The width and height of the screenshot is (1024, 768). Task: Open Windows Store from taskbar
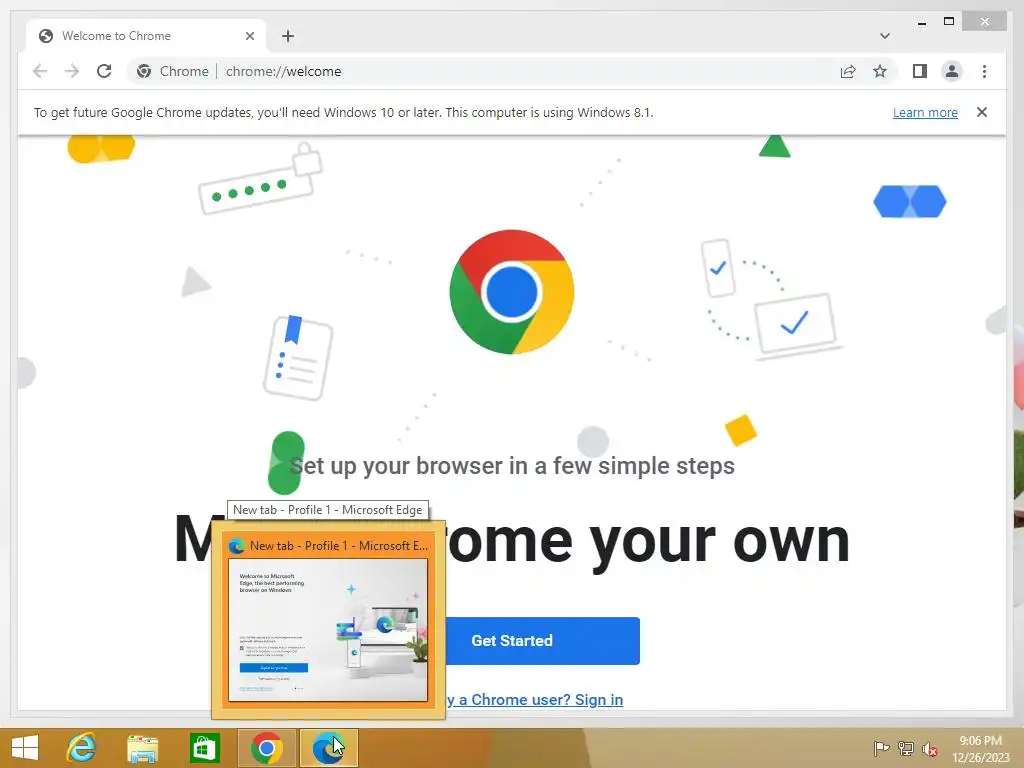tap(204, 748)
